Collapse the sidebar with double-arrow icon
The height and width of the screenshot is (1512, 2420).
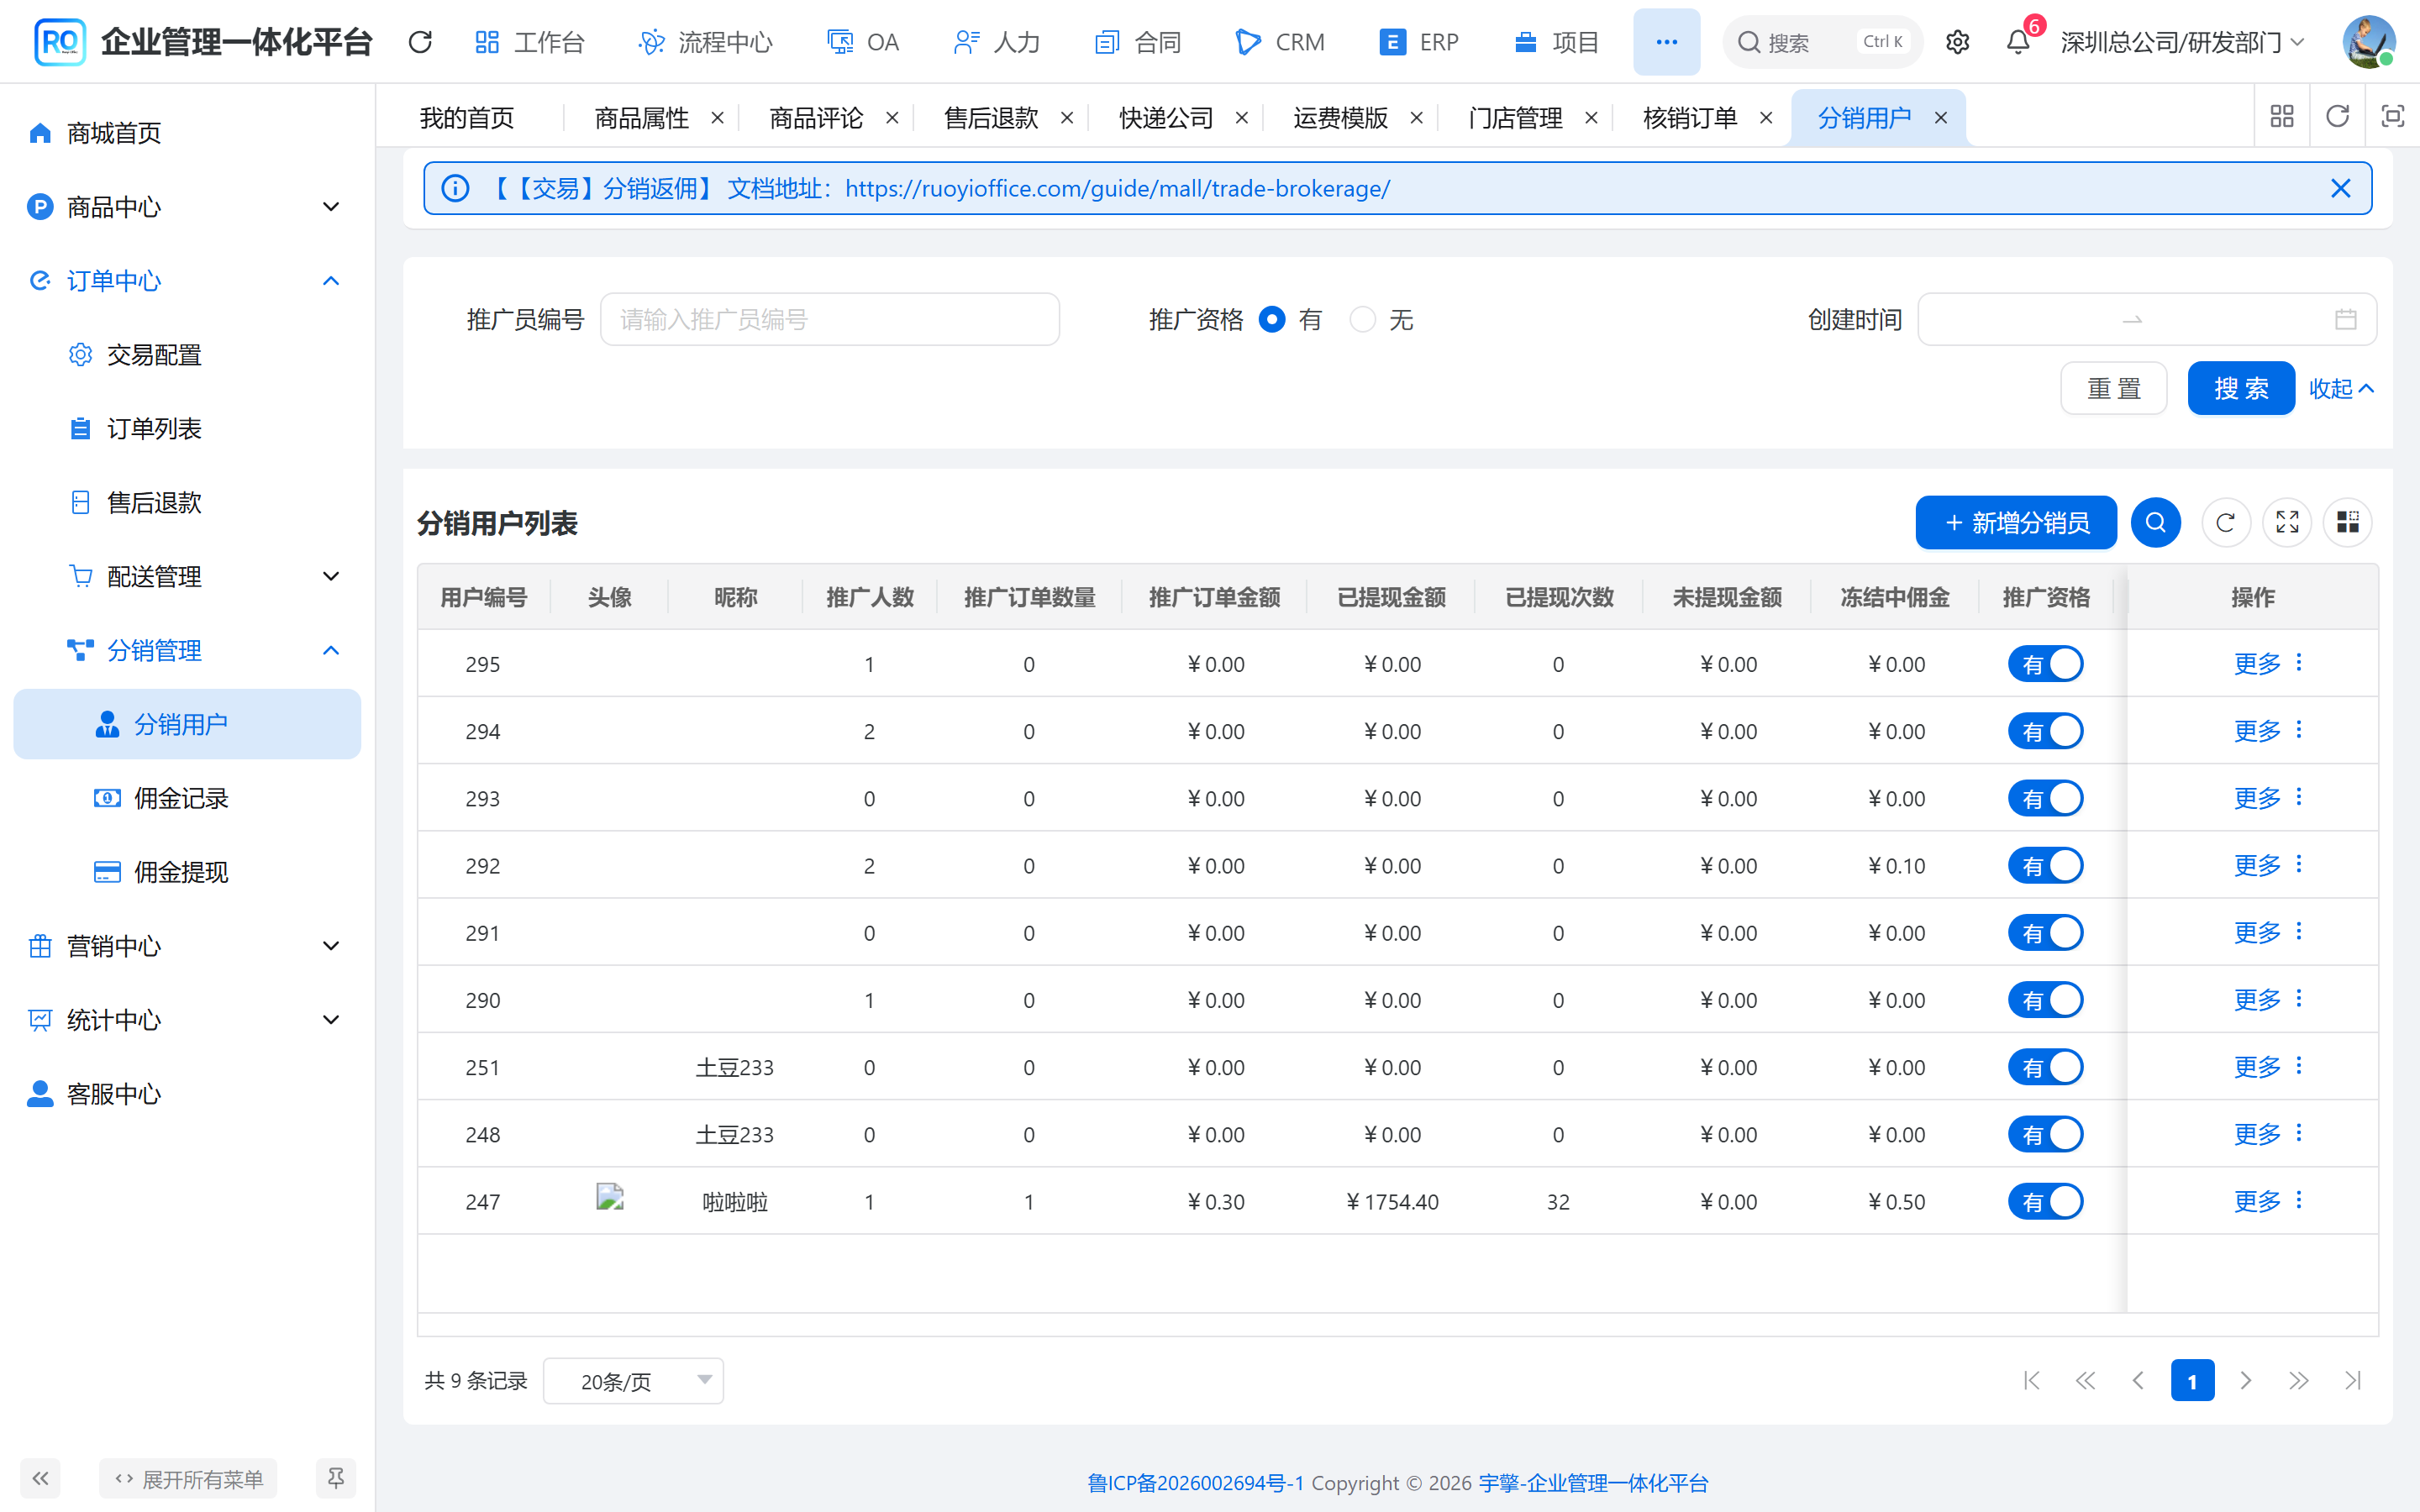point(40,1478)
